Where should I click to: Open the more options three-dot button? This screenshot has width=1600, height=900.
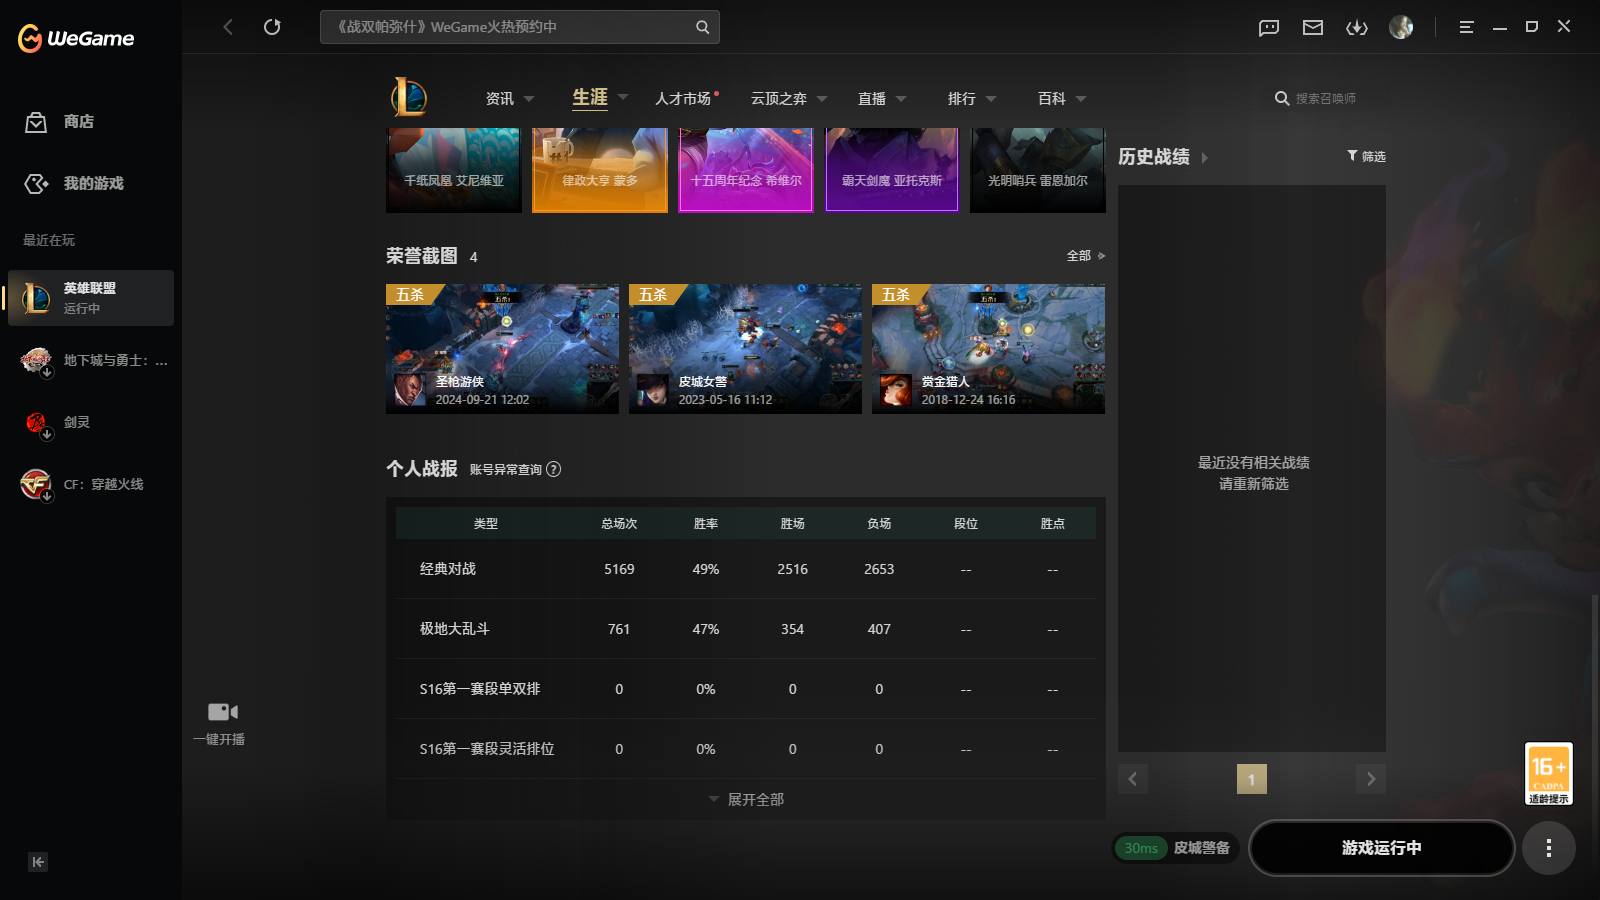(1549, 848)
